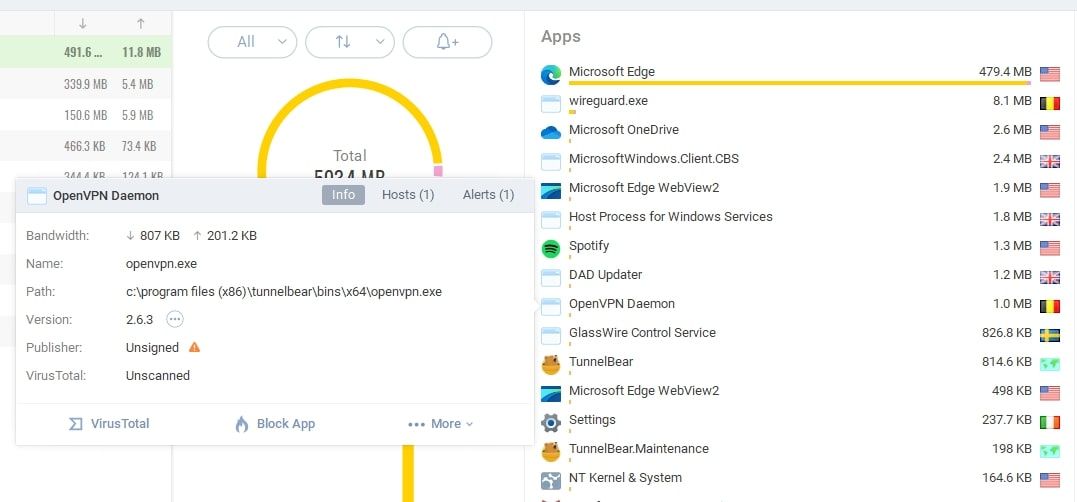Select the highlighted 491.6 / 11.8 MB row
1077x502 pixels.
point(86,52)
